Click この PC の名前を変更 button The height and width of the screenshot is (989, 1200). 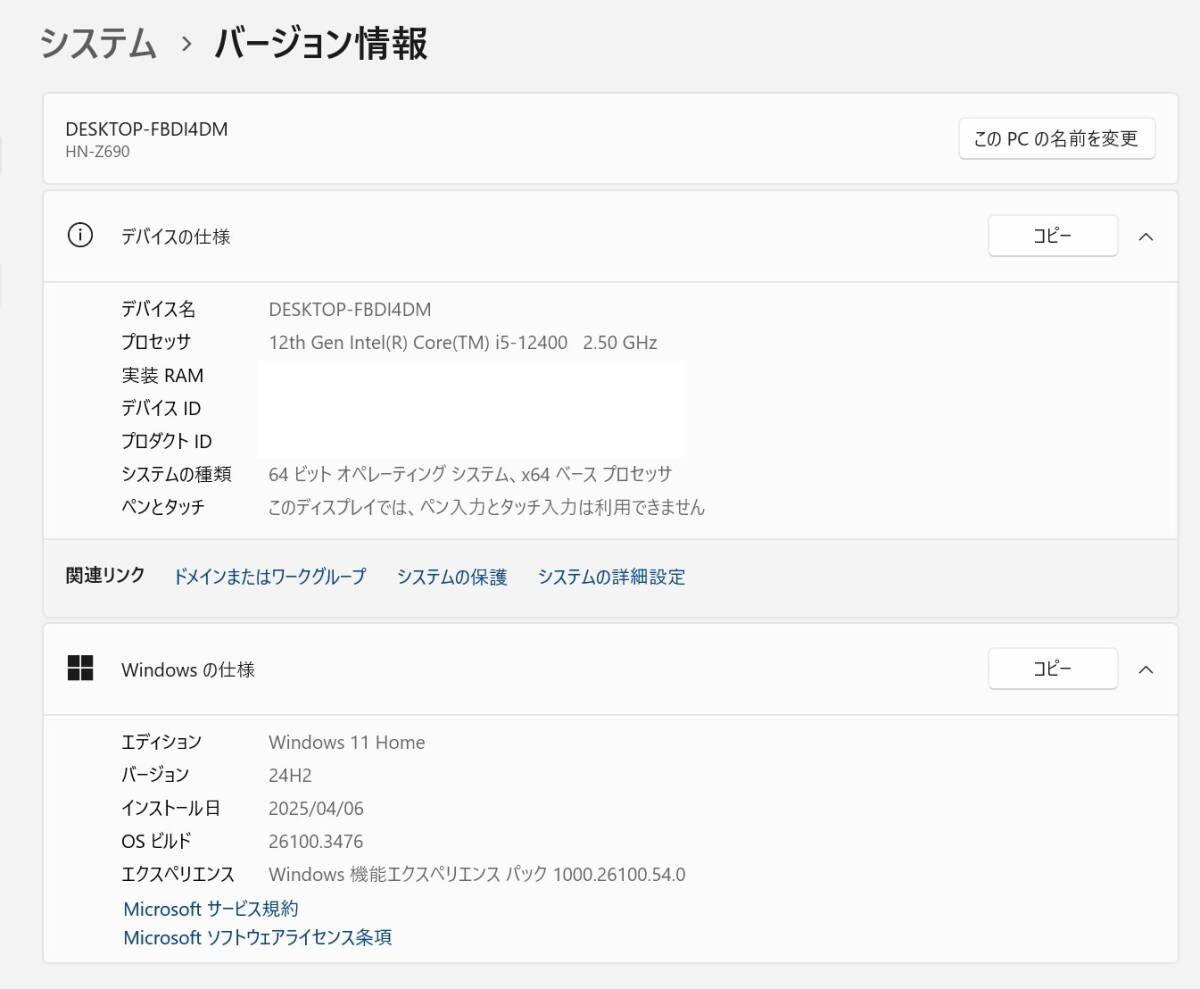click(1057, 139)
